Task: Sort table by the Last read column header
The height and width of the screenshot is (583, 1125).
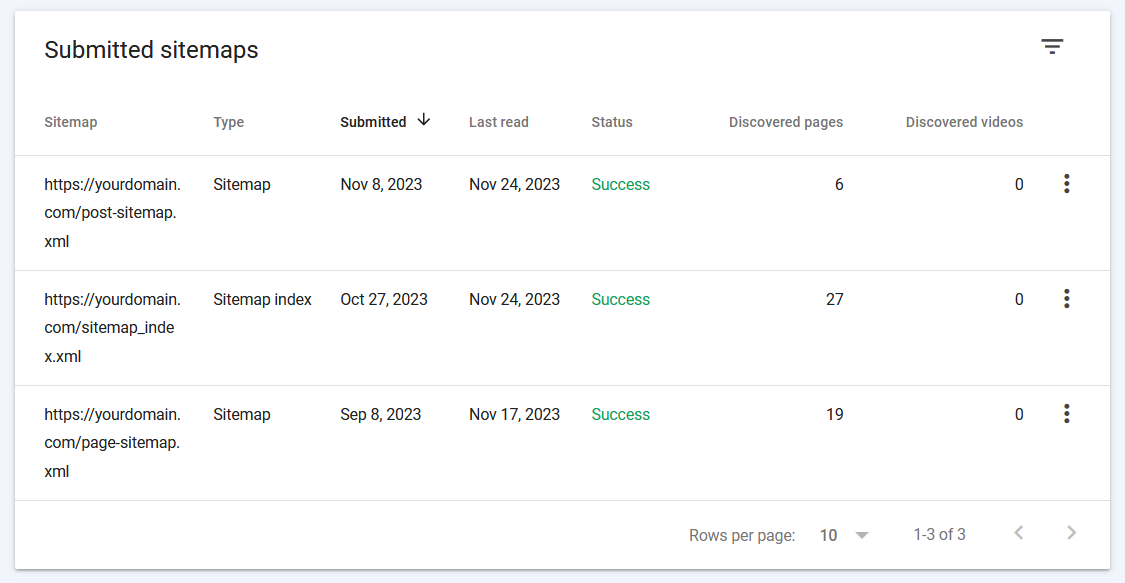Action: [x=498, y=121]
